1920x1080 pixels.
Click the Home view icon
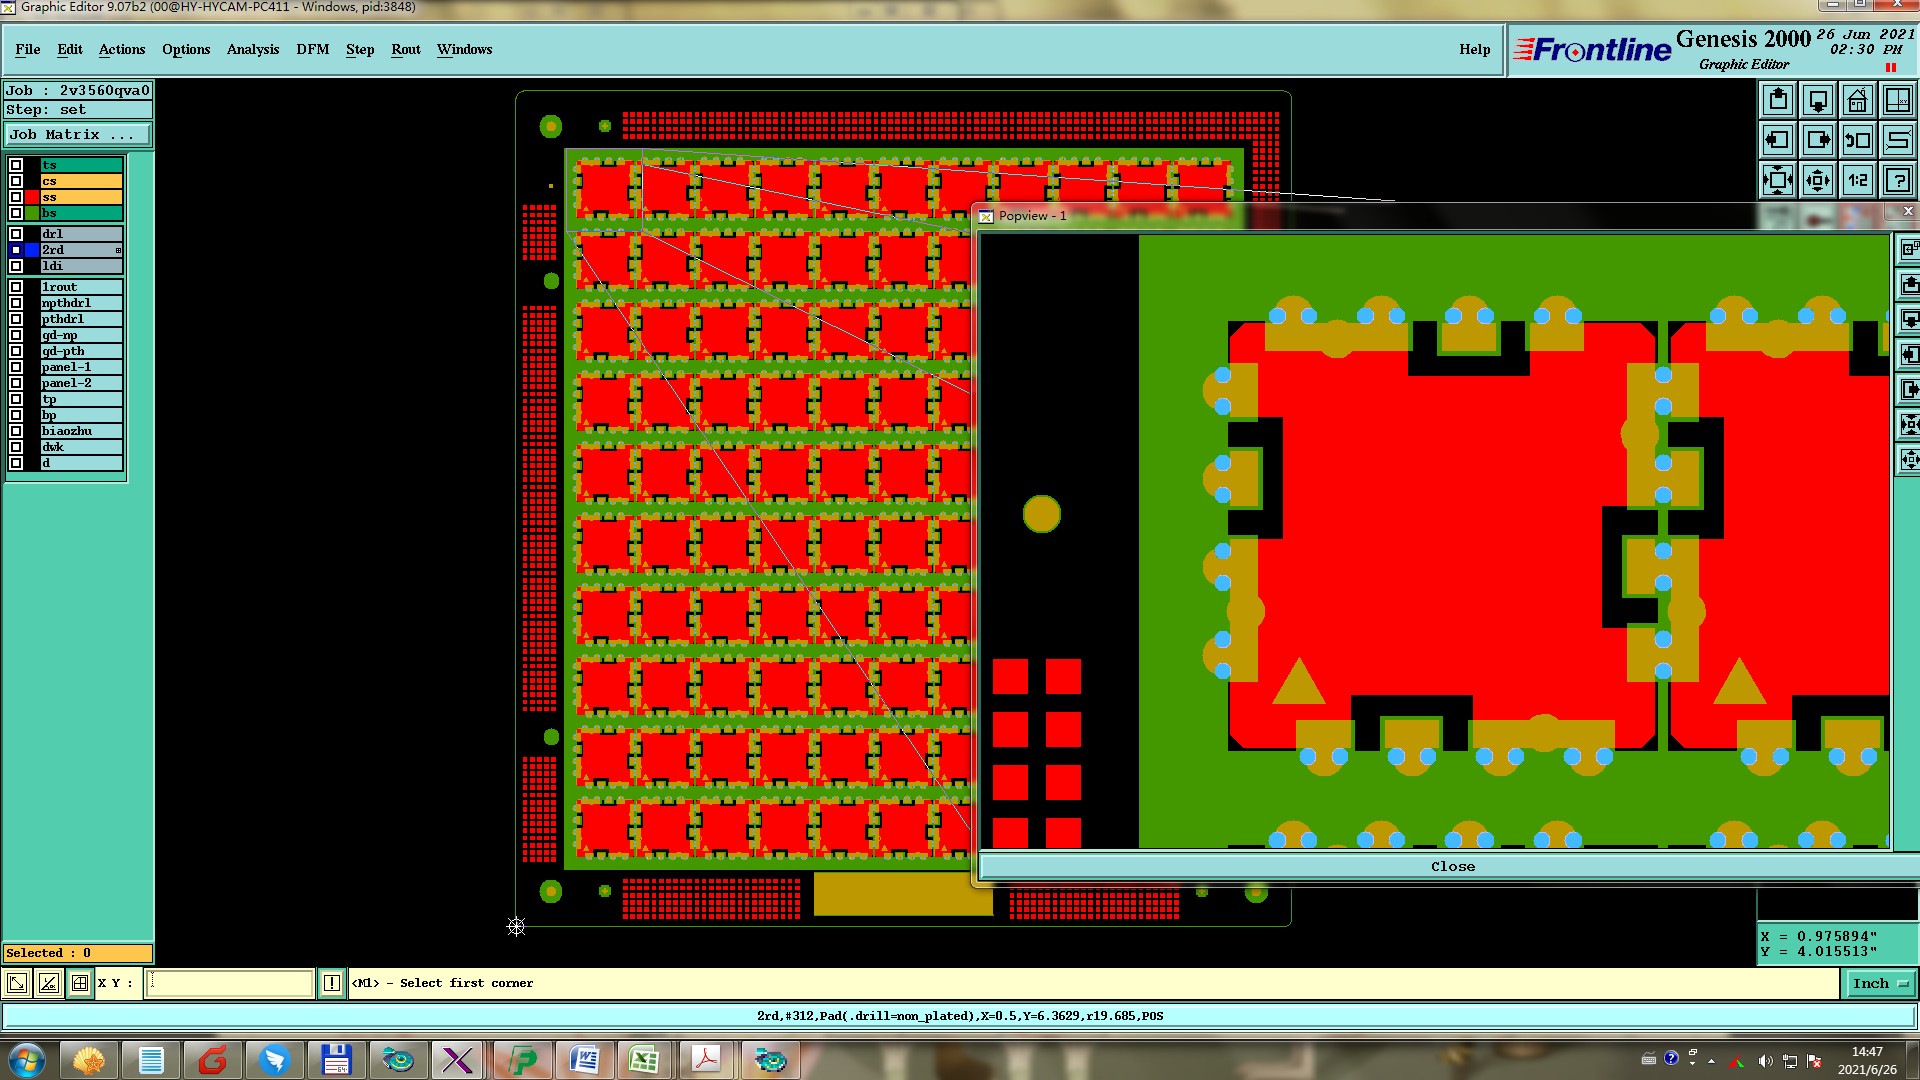(x=1858, y=100)
